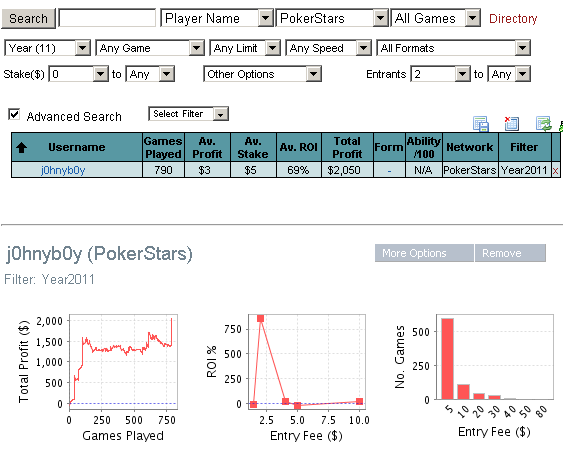Expand the Any Speed dropdown
This screenshot has height=464, width=563.
329,48
